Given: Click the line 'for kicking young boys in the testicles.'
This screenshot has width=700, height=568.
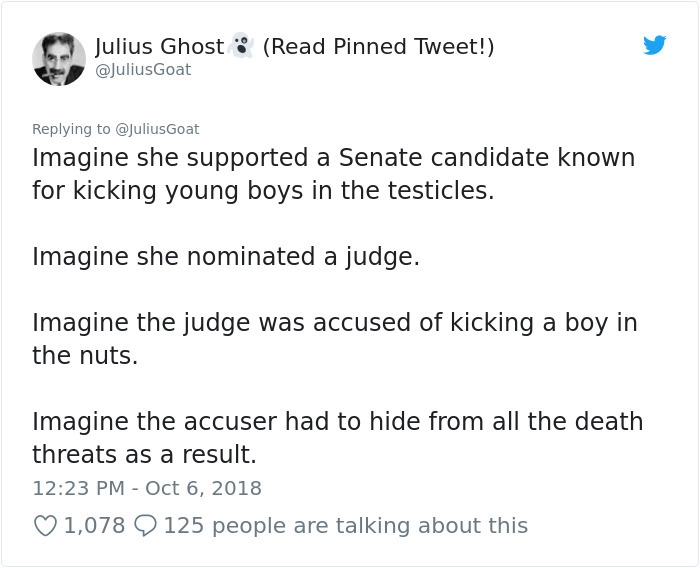Looking at the screenshot, I should 263,190.
